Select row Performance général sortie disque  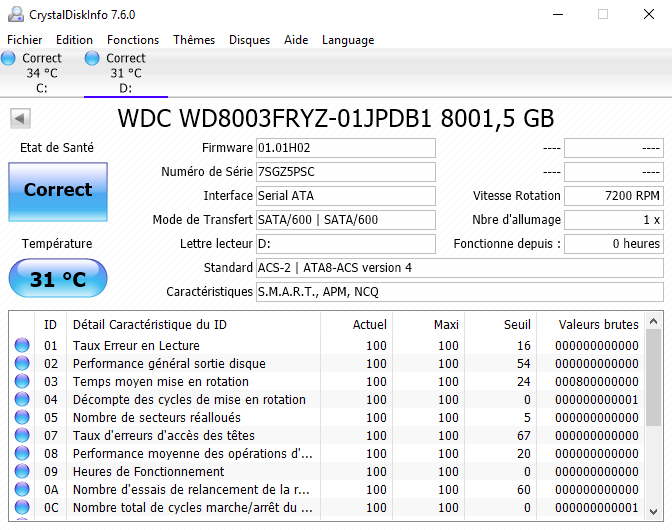[327, 363]
